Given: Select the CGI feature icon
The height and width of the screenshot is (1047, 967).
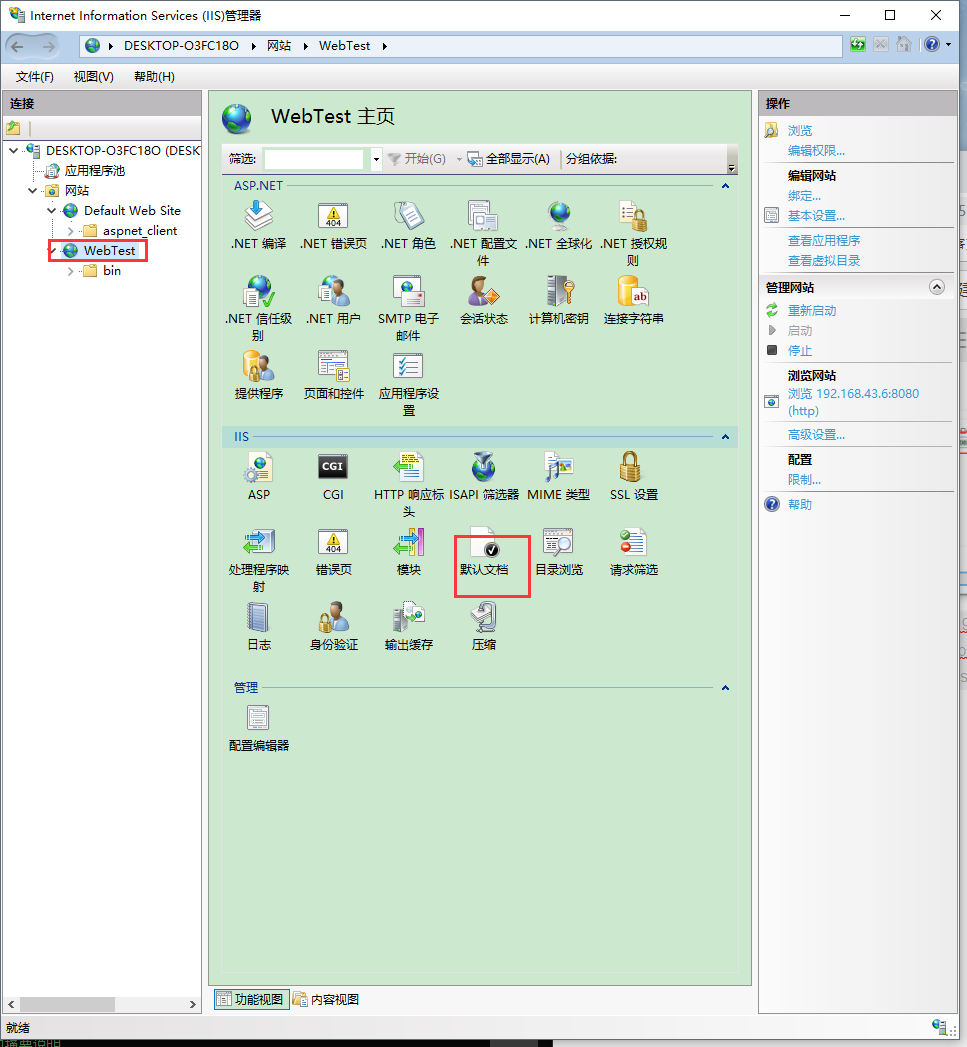Looking at the screenshot, I should coord(333,477).
